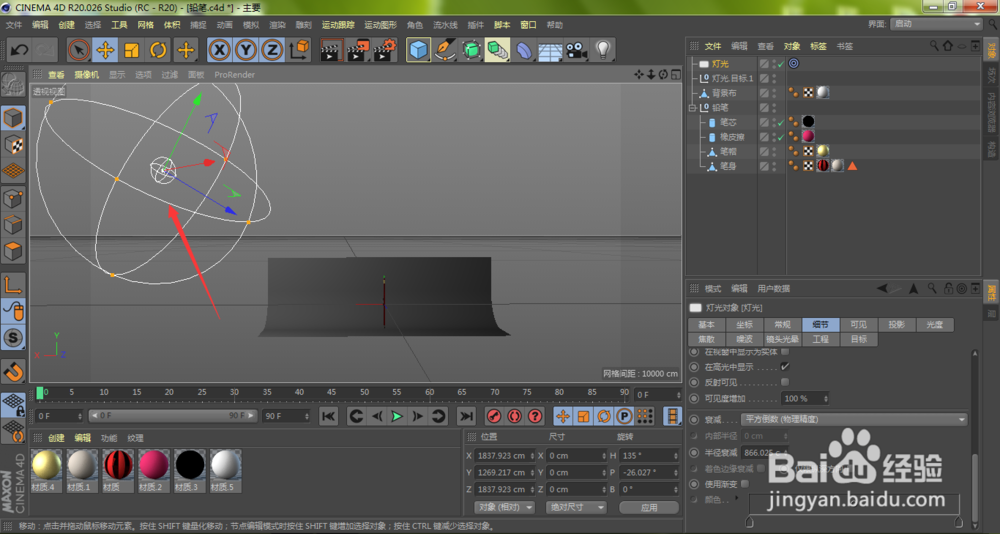Enable the 使用渐变 checkbox

click(745, 484)
